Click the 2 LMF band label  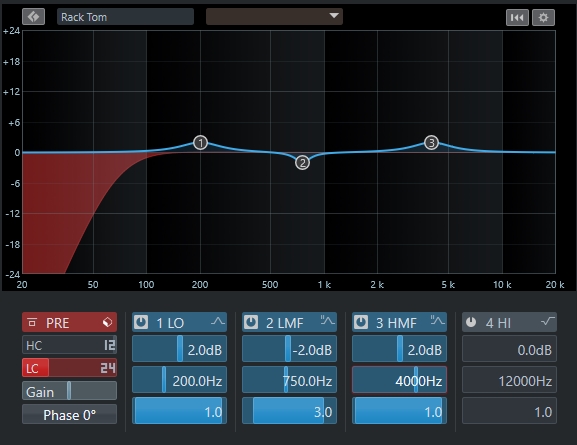tap(284, 323)
